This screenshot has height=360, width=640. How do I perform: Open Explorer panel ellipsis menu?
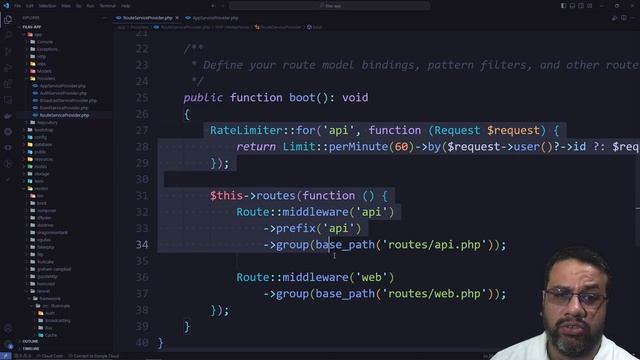click(x=105, y=18)
